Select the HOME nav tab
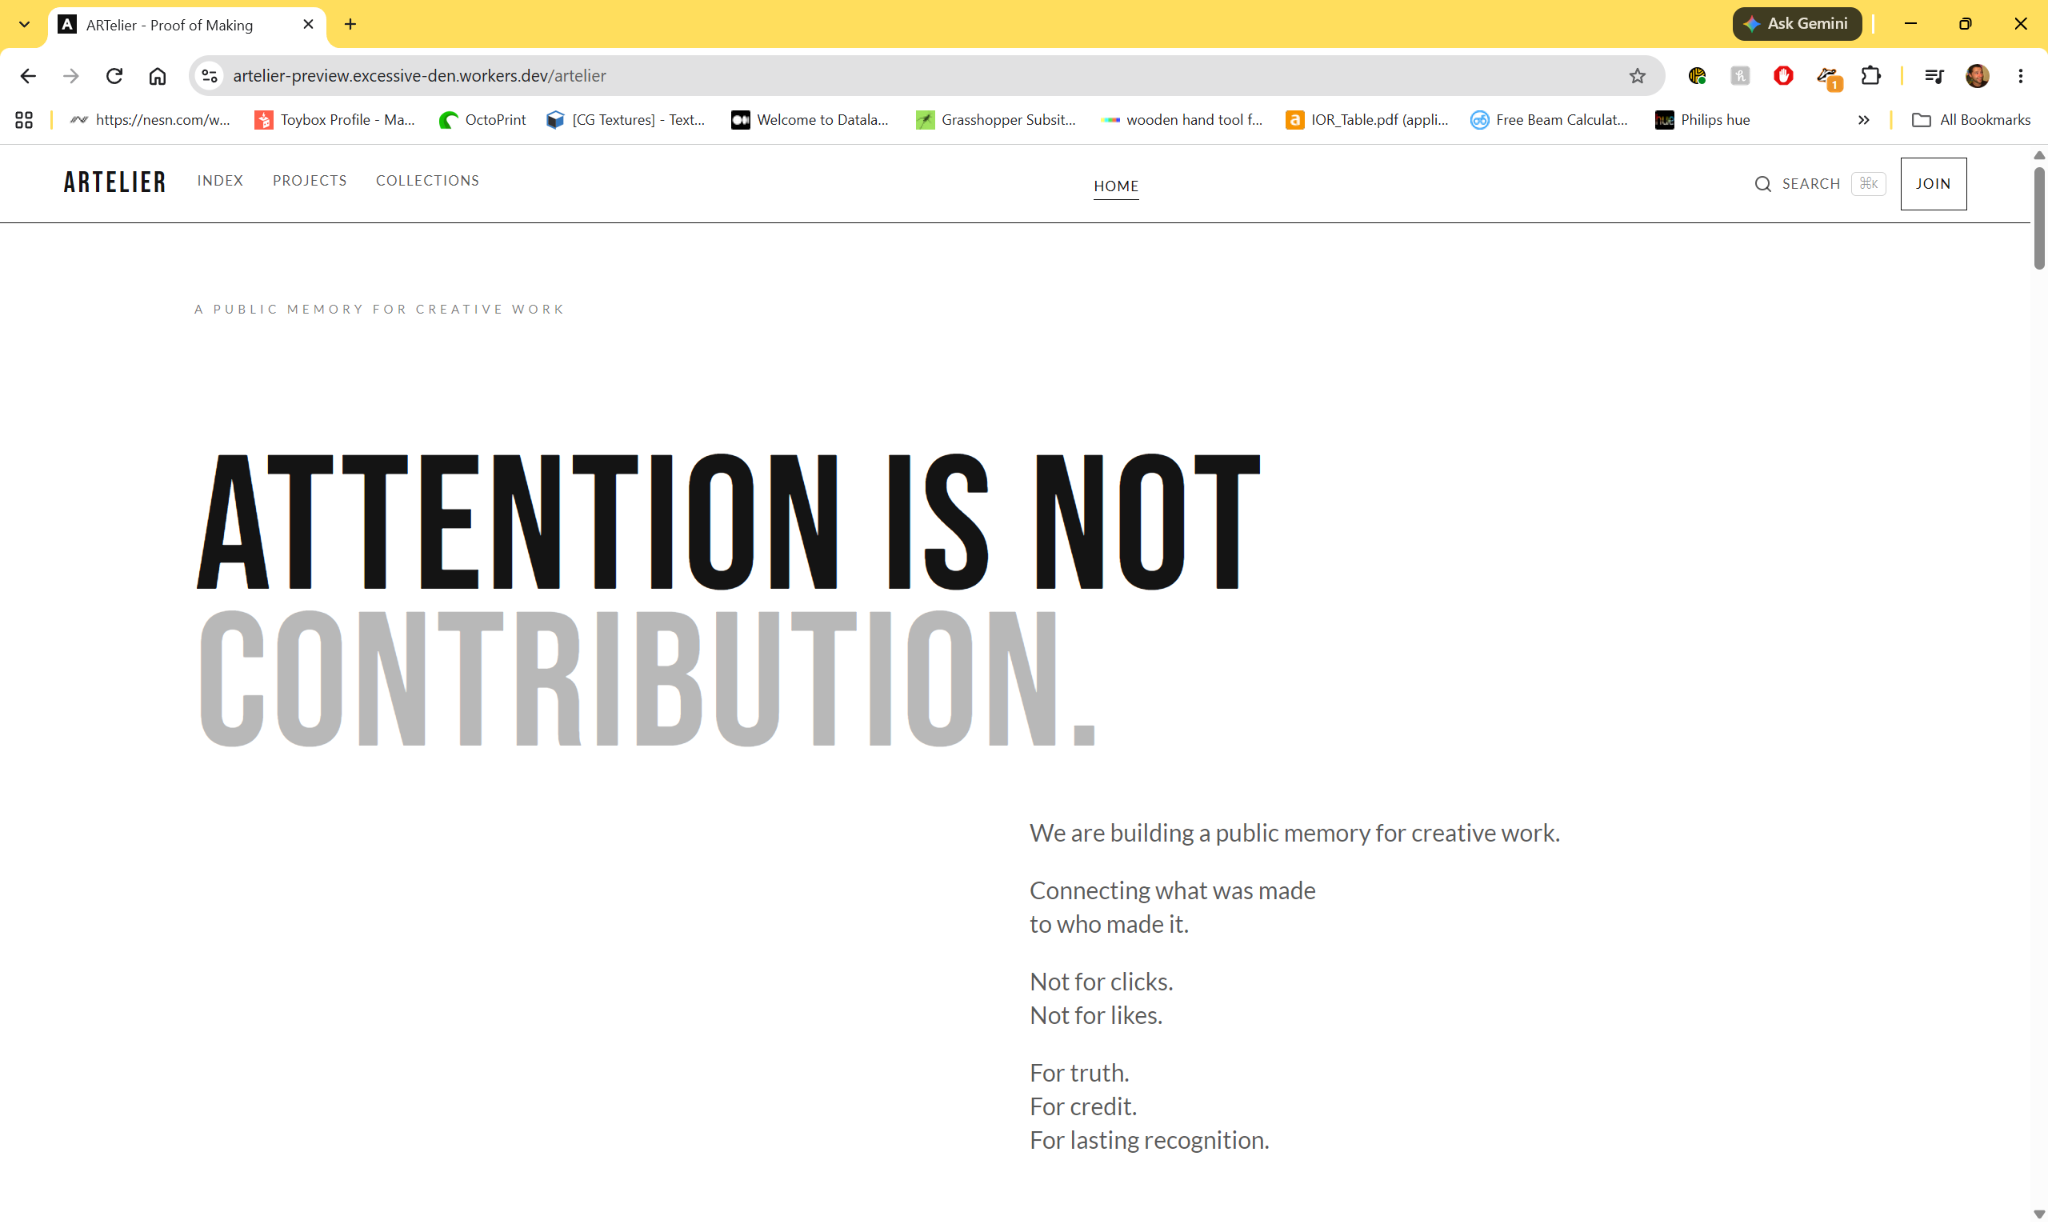The width and height of the screenshot is (2048, 1222). pyautogui.click(x=1116, y=186)
